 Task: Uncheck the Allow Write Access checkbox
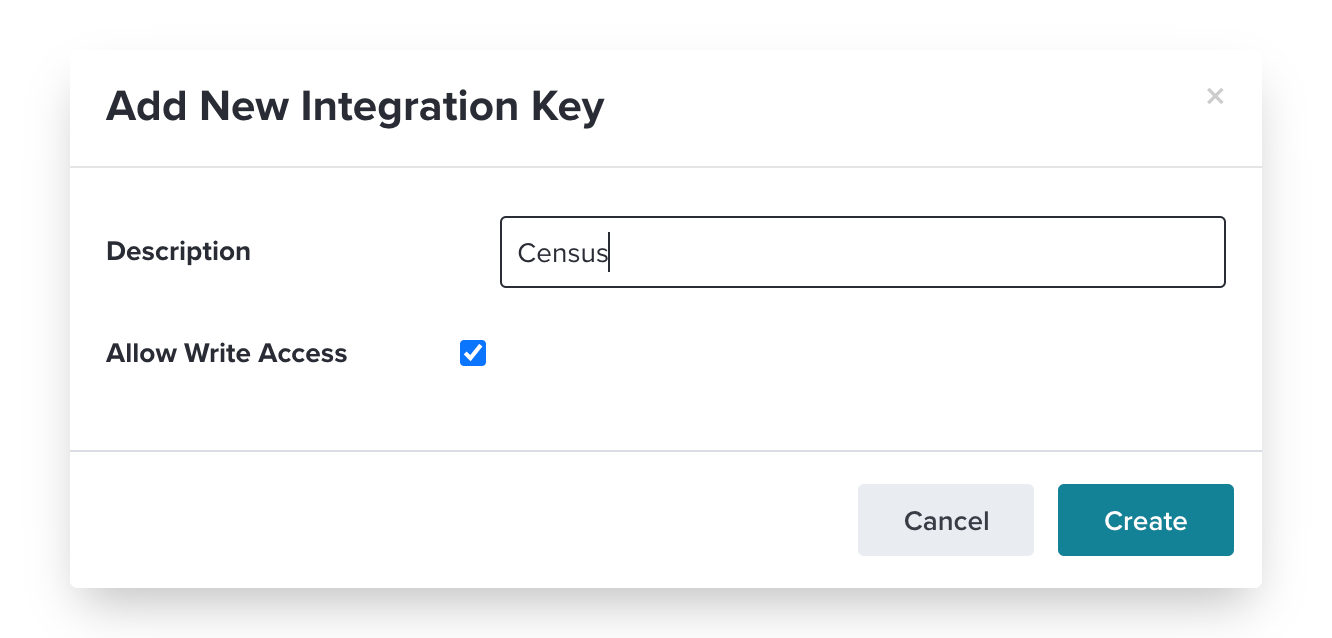pyautogui.click(x=473, y=353)
